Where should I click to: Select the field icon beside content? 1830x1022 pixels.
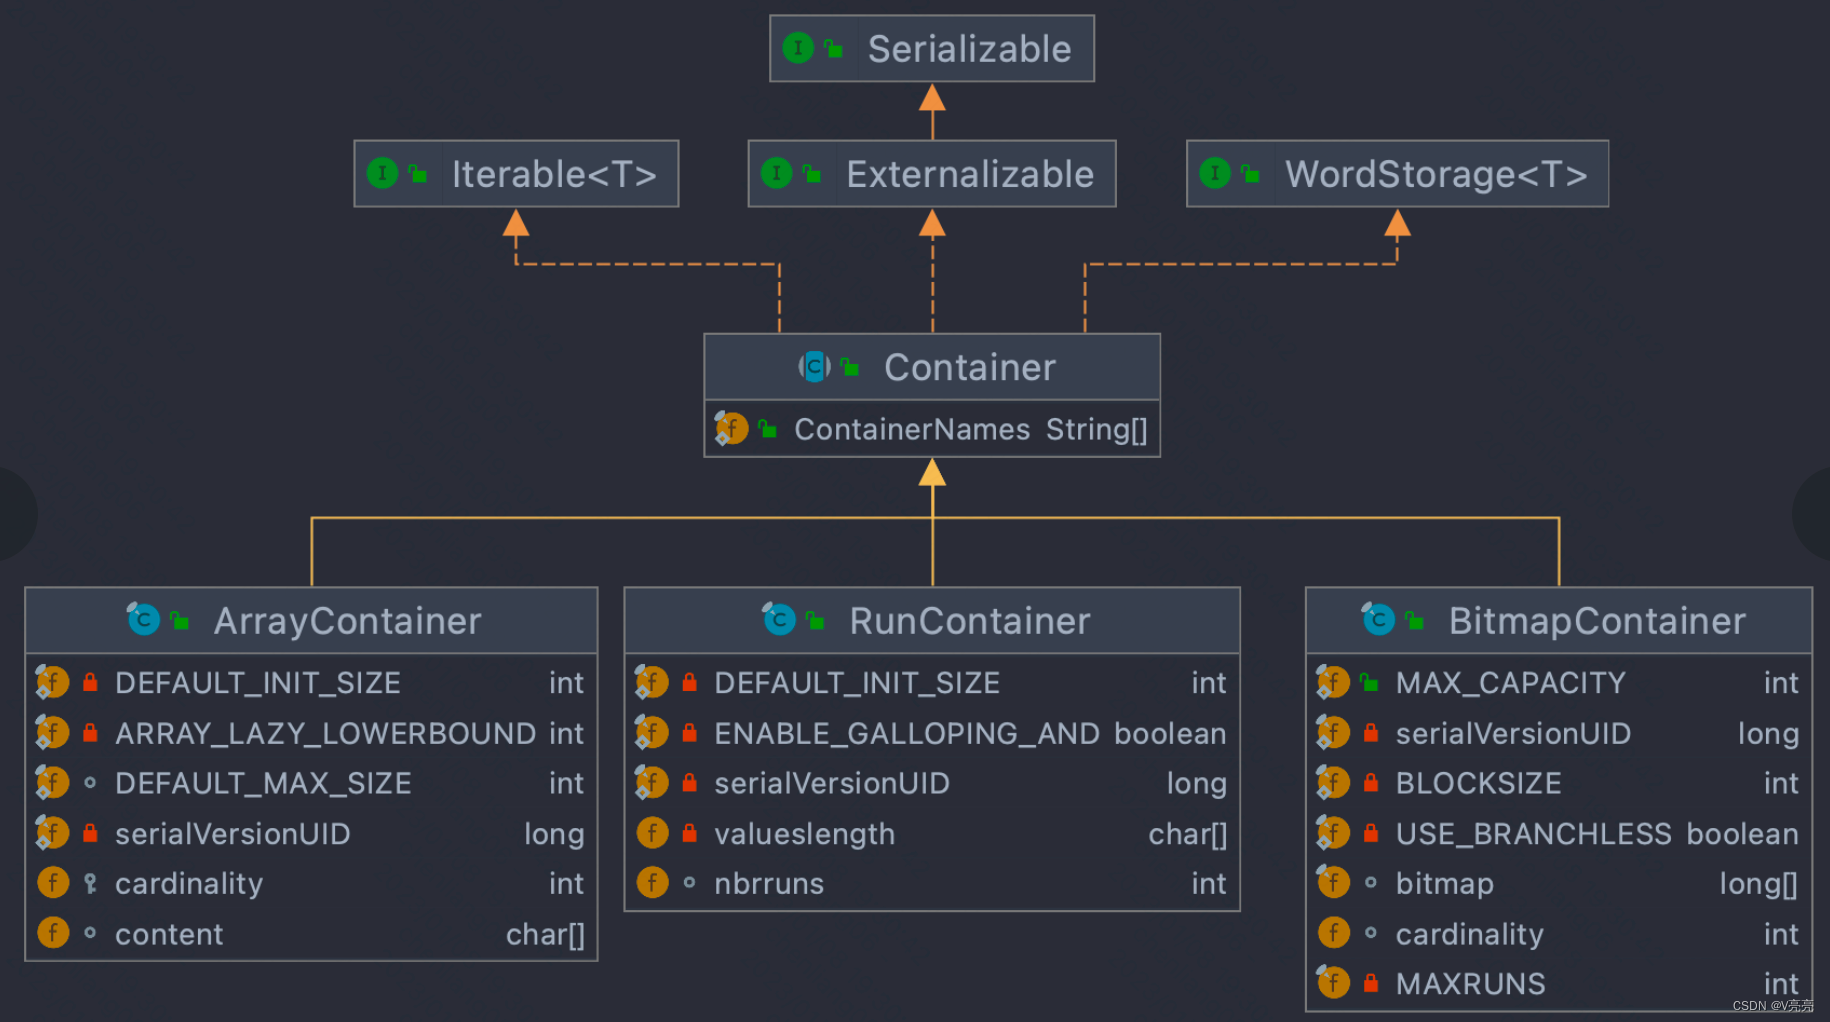click(x=52, y=932)
